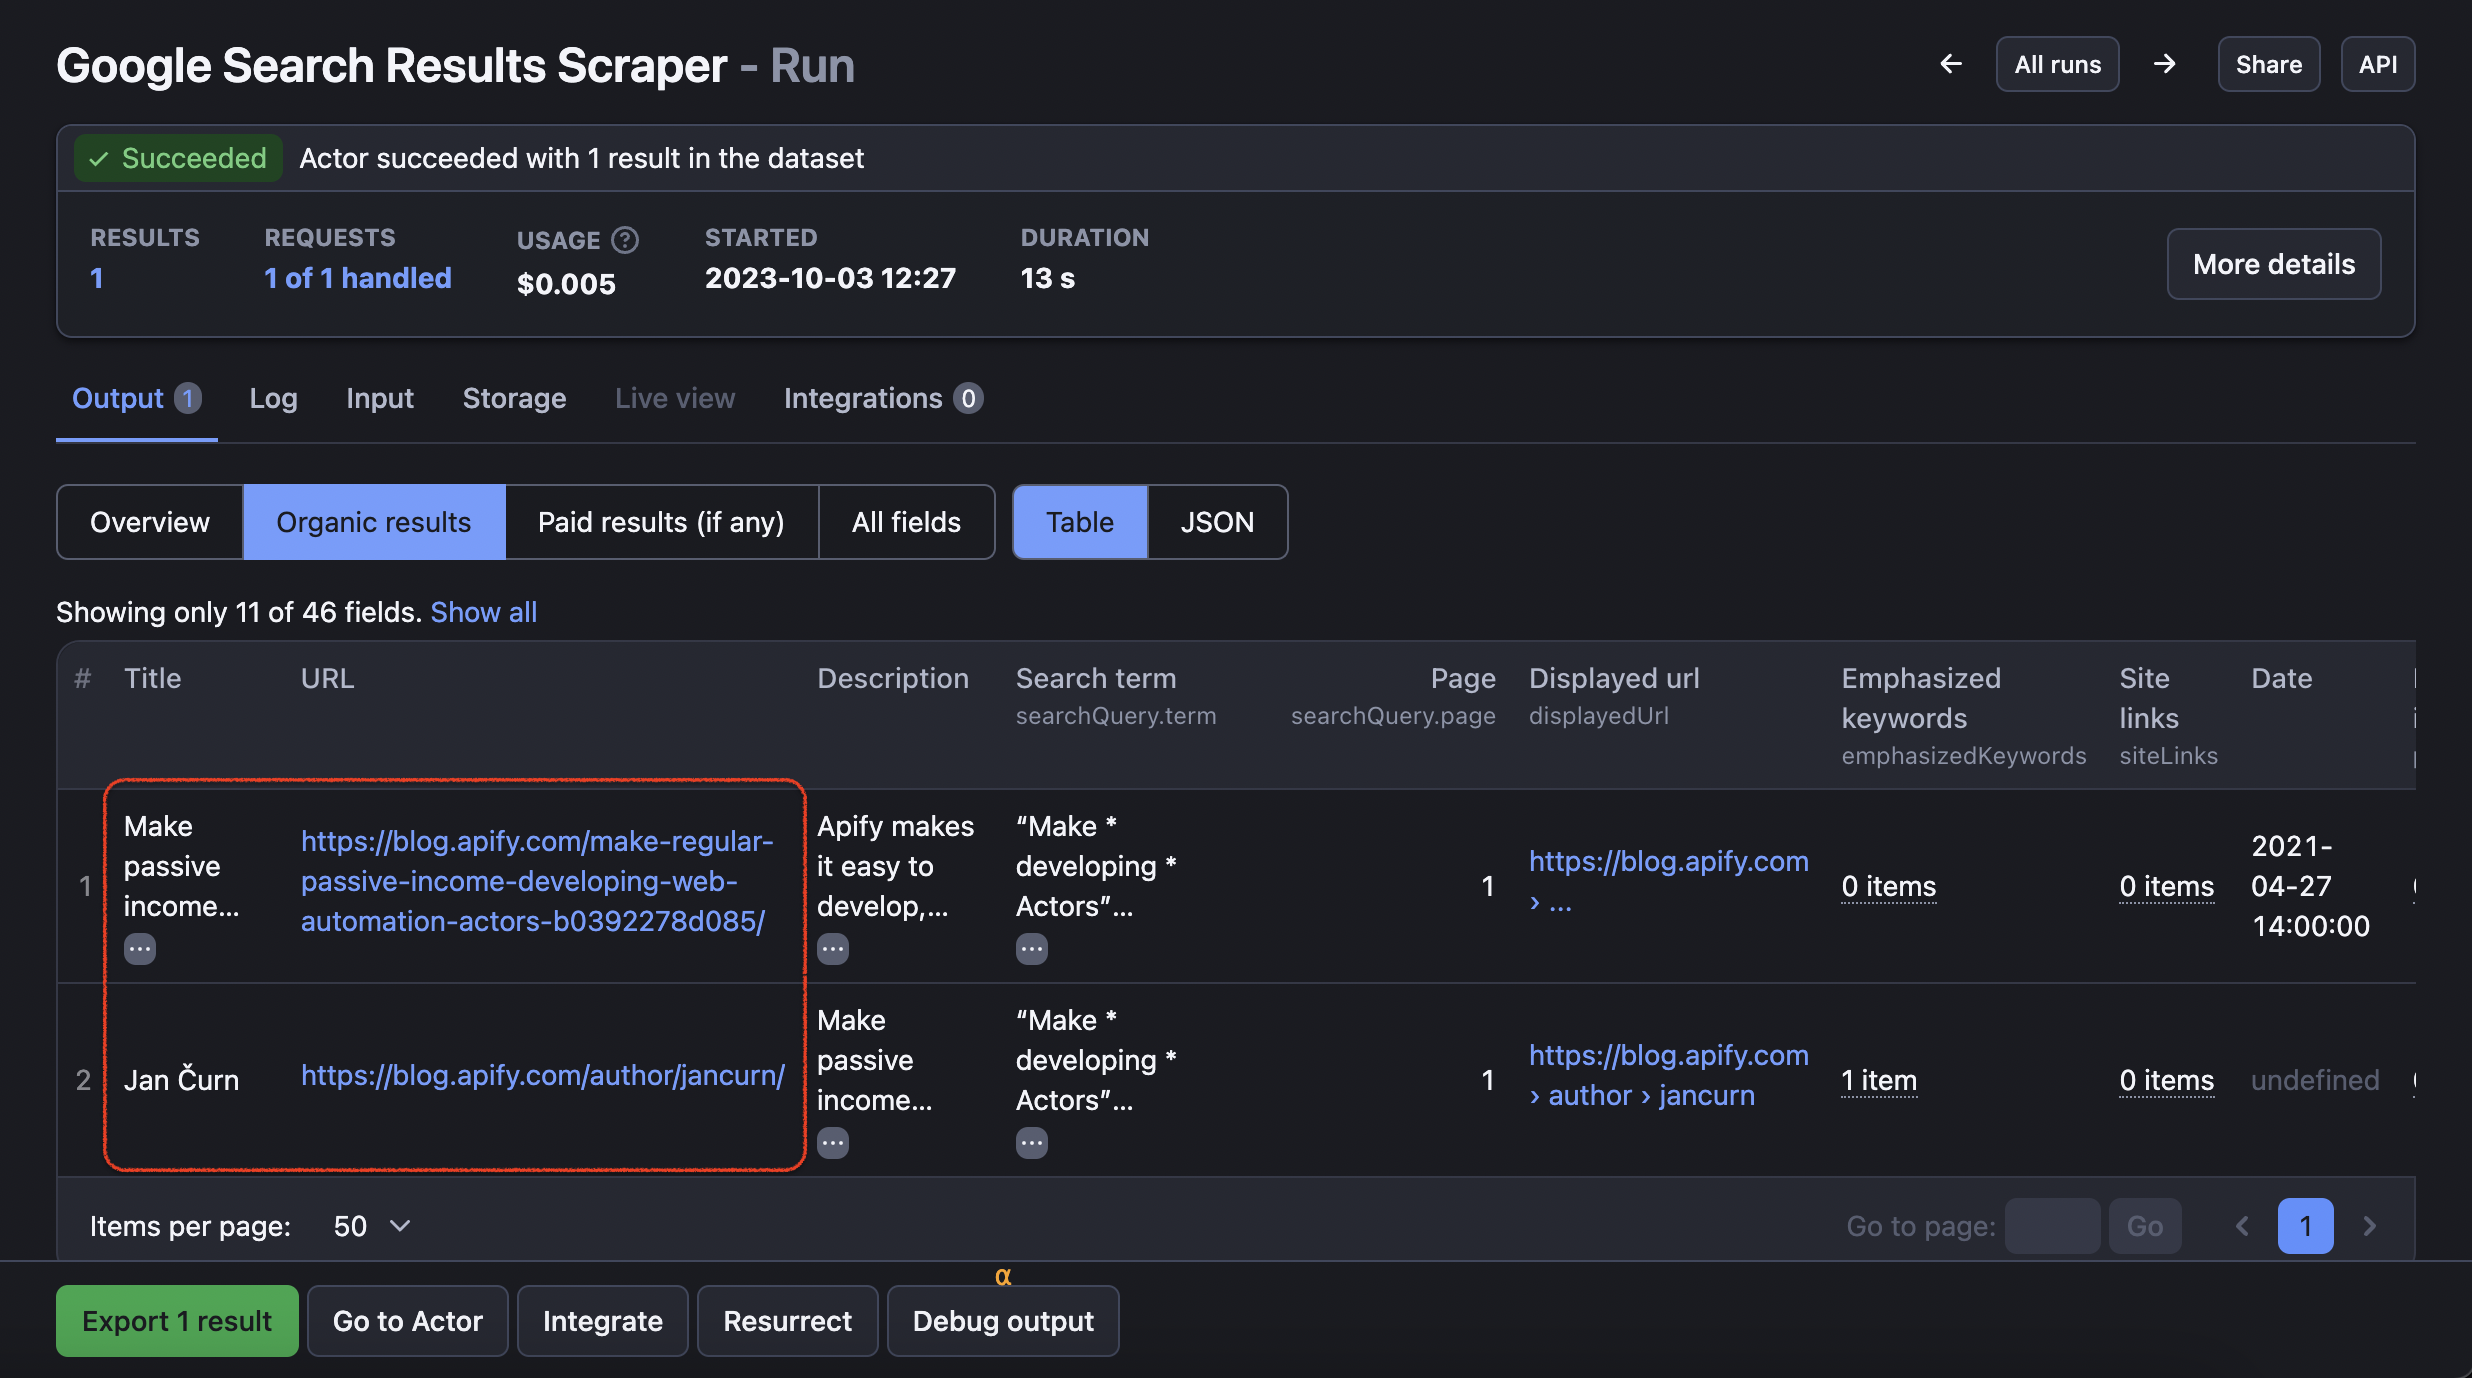The image size is (2472, 1378).
Task: Expand the Description ellipsis for row 1
Action: click(834, 948)
